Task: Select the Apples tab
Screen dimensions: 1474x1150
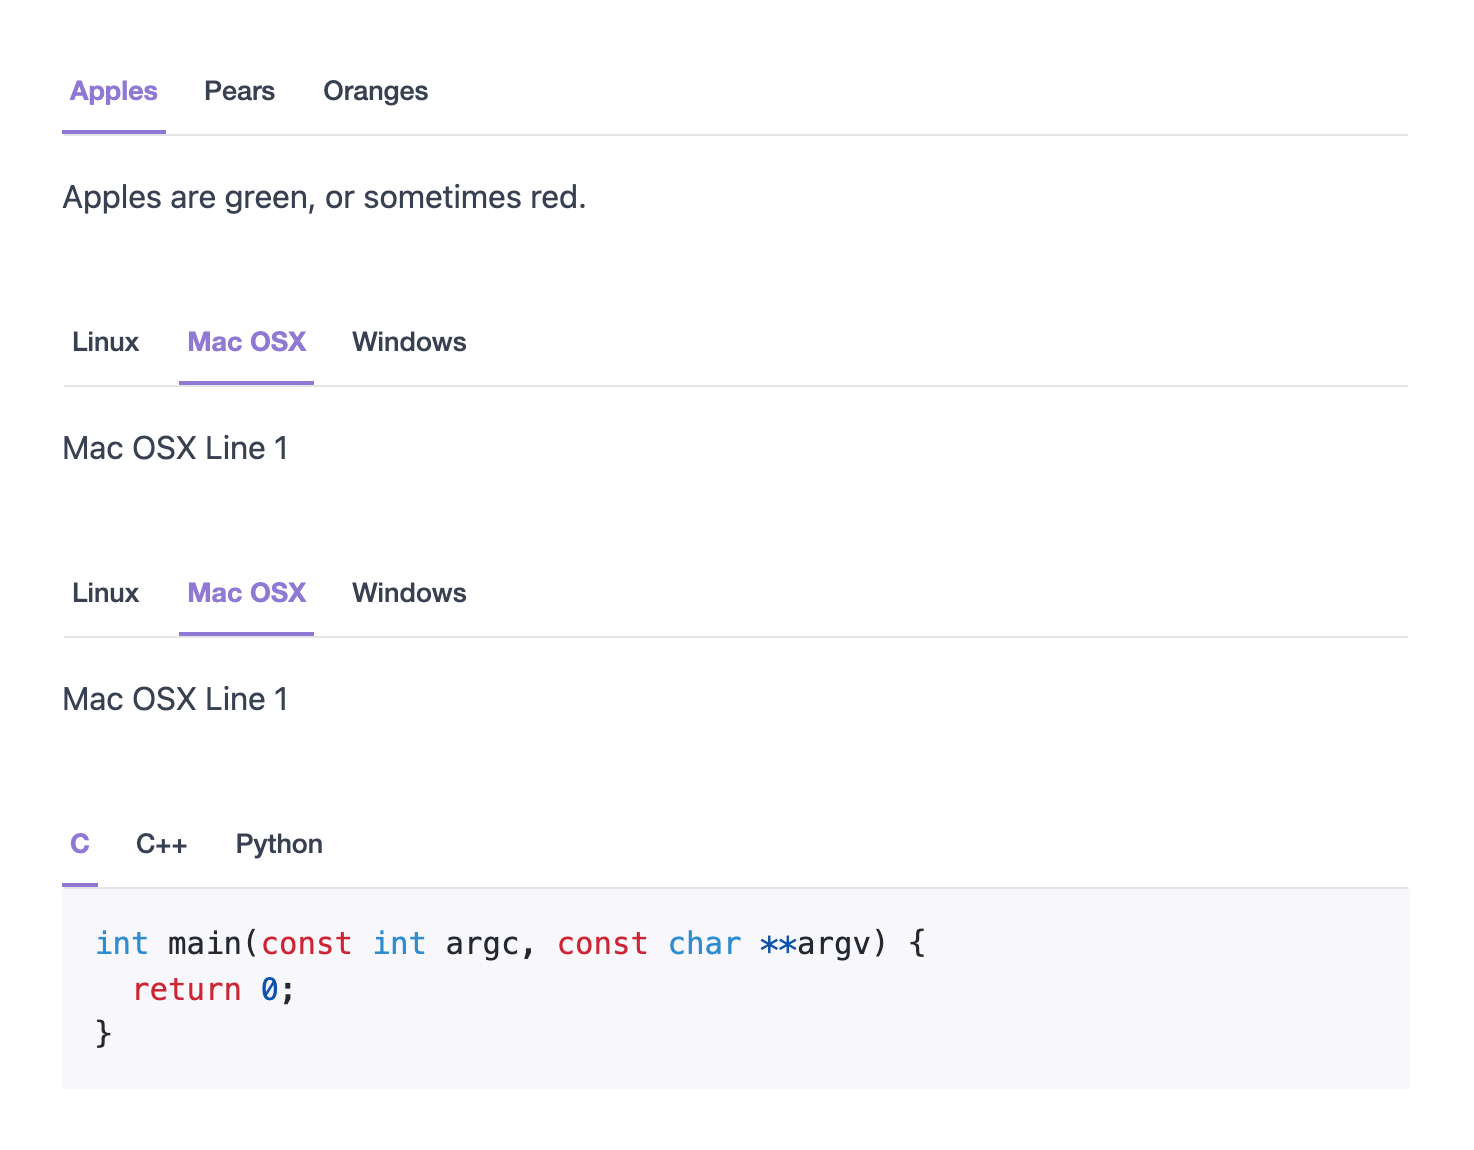Action: [x=114, y=91]
